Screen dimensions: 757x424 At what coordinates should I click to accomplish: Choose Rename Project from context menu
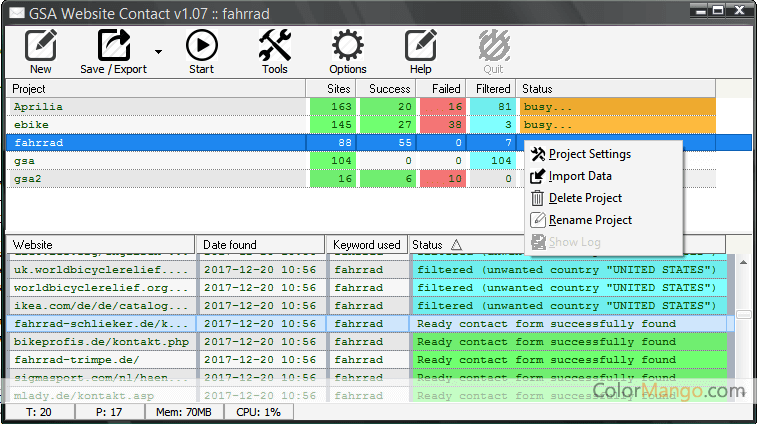[603, 220]
